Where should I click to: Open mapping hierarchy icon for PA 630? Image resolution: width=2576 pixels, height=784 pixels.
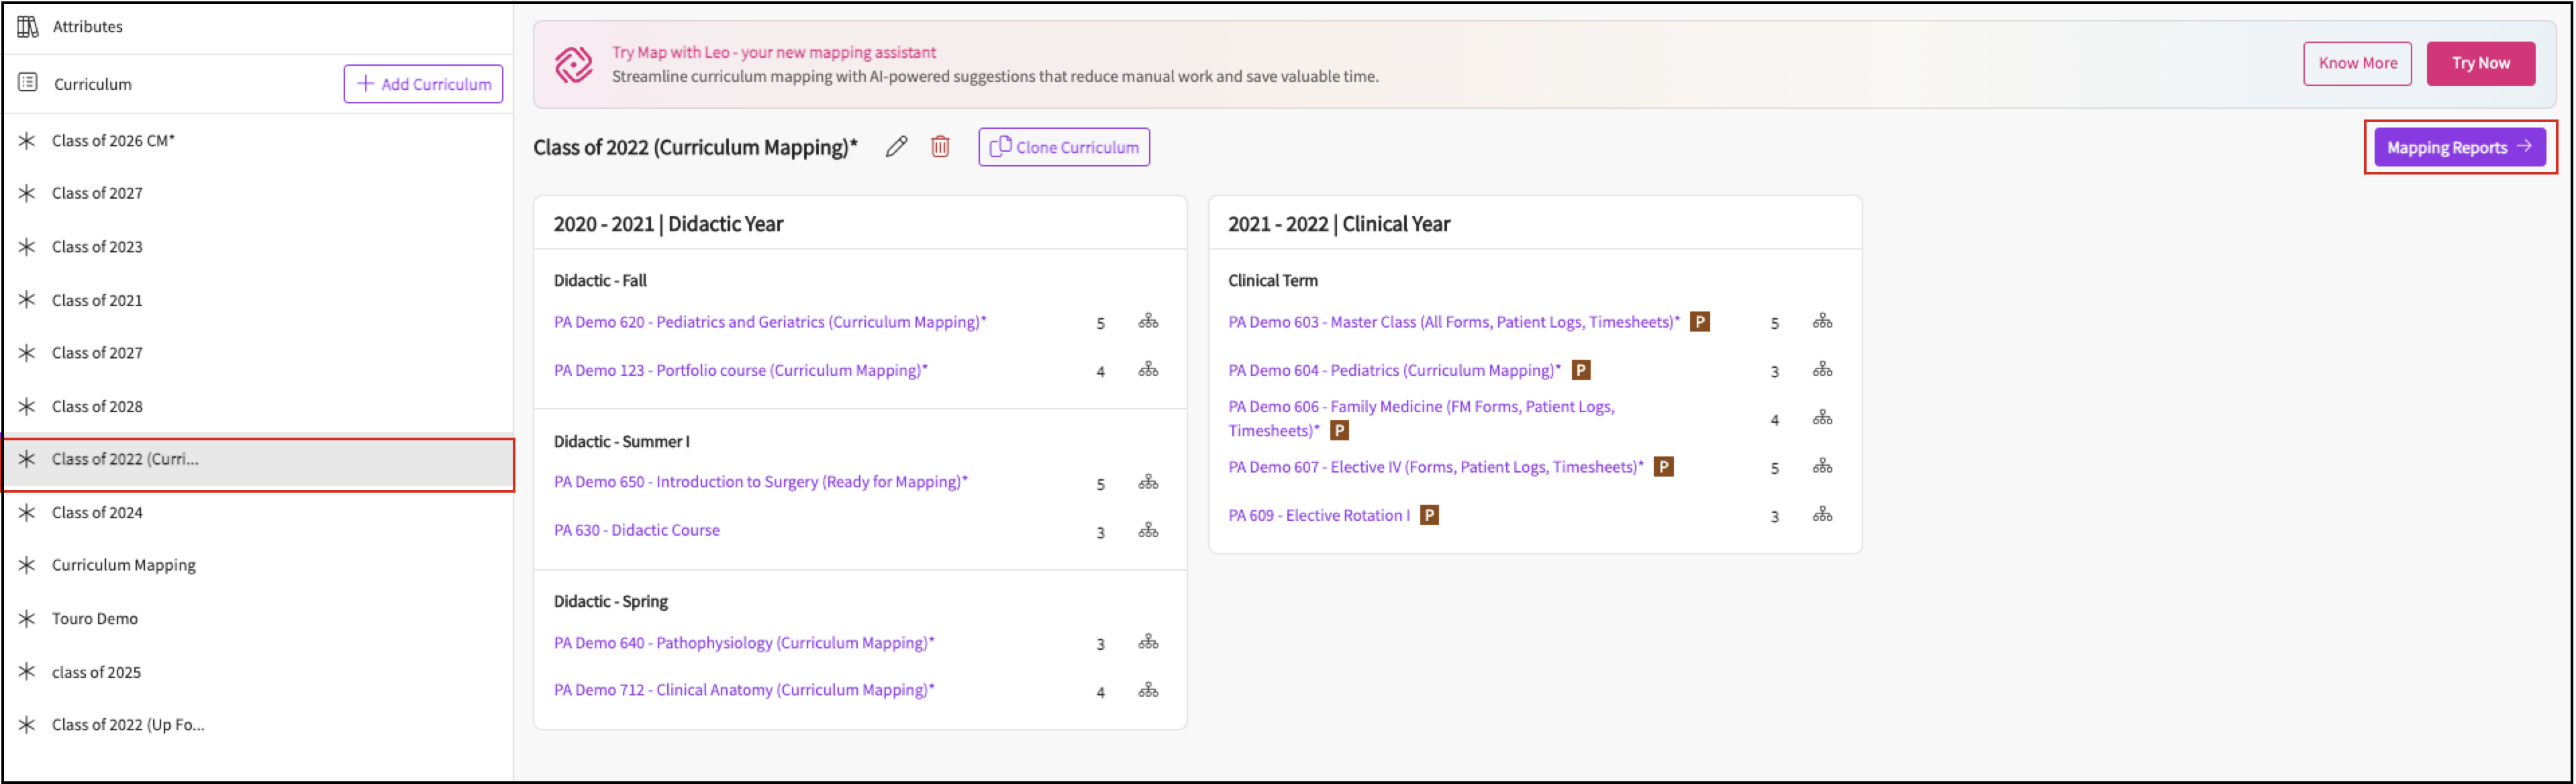(x=1148, y=531)
